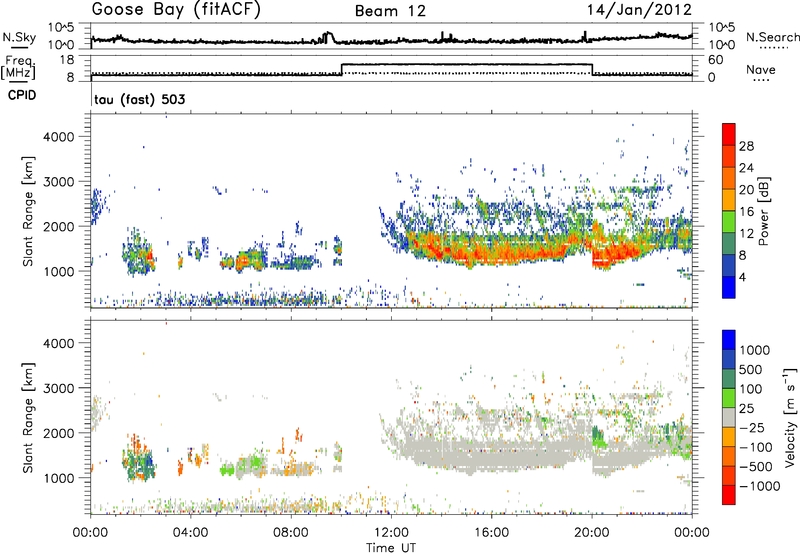Click the right '10^0' noise axis label
The image size is (800, 554).
[722, 44]
